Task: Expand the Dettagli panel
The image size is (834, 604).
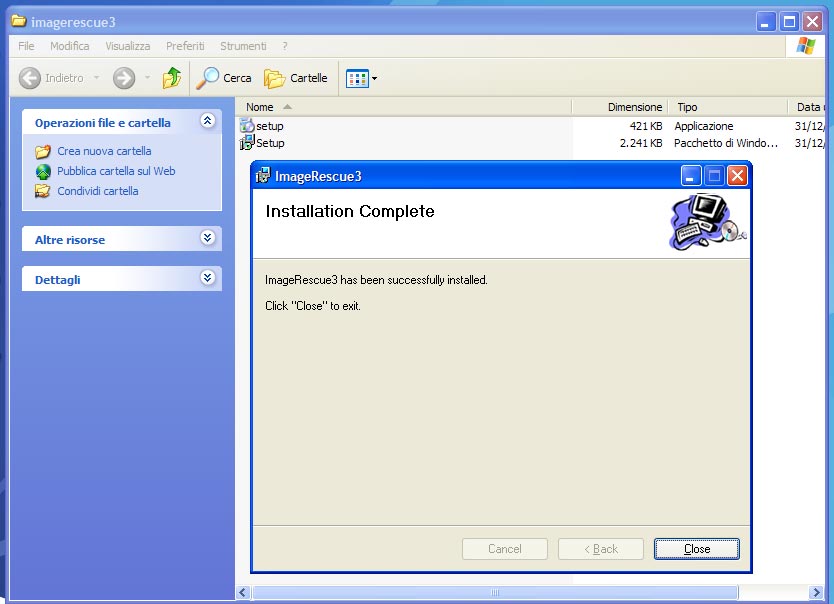Action: (207, 277)
